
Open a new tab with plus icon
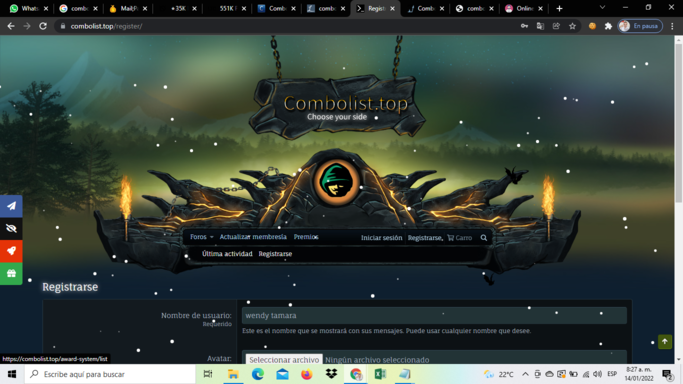[x=559, y=8]
